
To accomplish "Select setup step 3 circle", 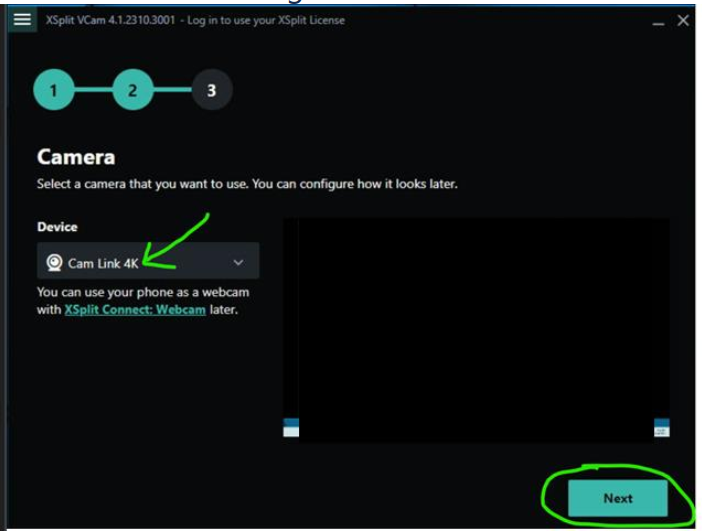I will tap(212, 90).
